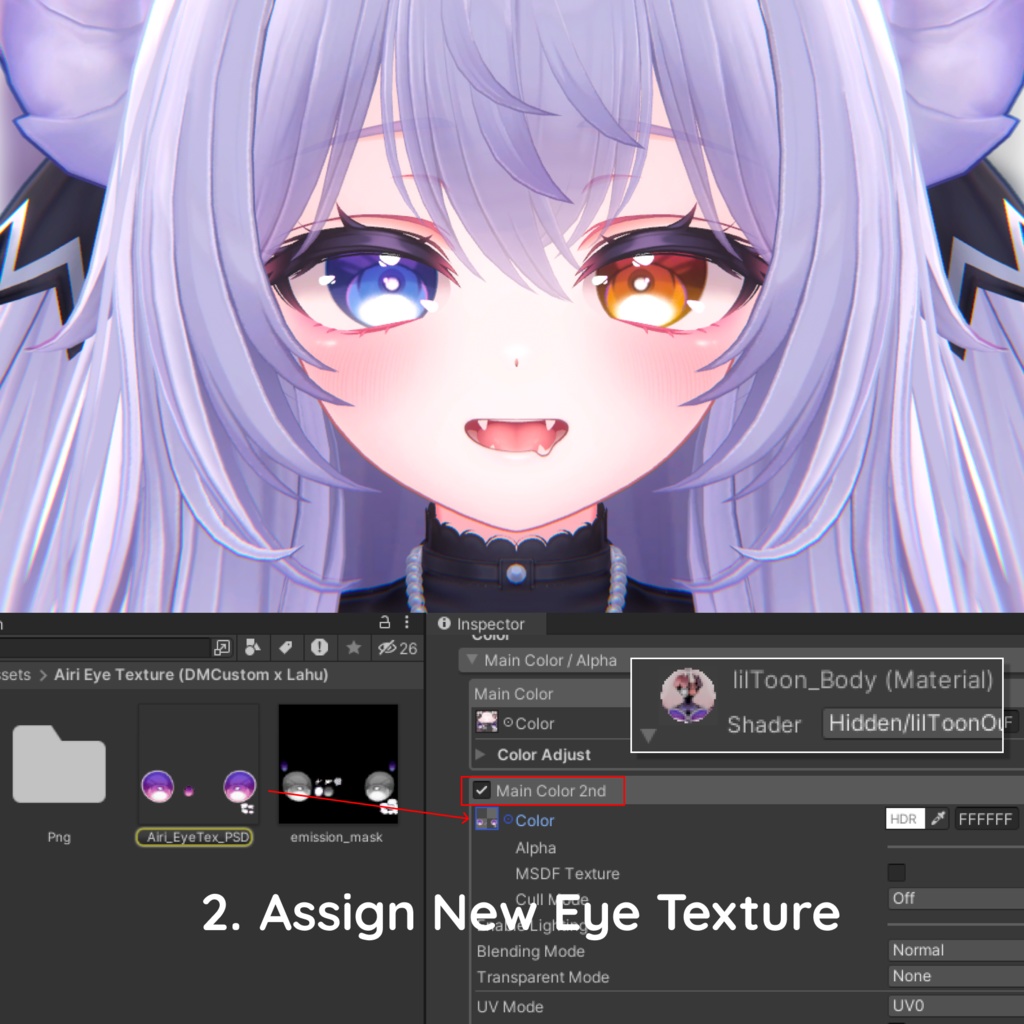Click the texture picker circle beside Main Color's Color
The height and width of the screenshot is (1024, 1024).
tap(508, 722)
